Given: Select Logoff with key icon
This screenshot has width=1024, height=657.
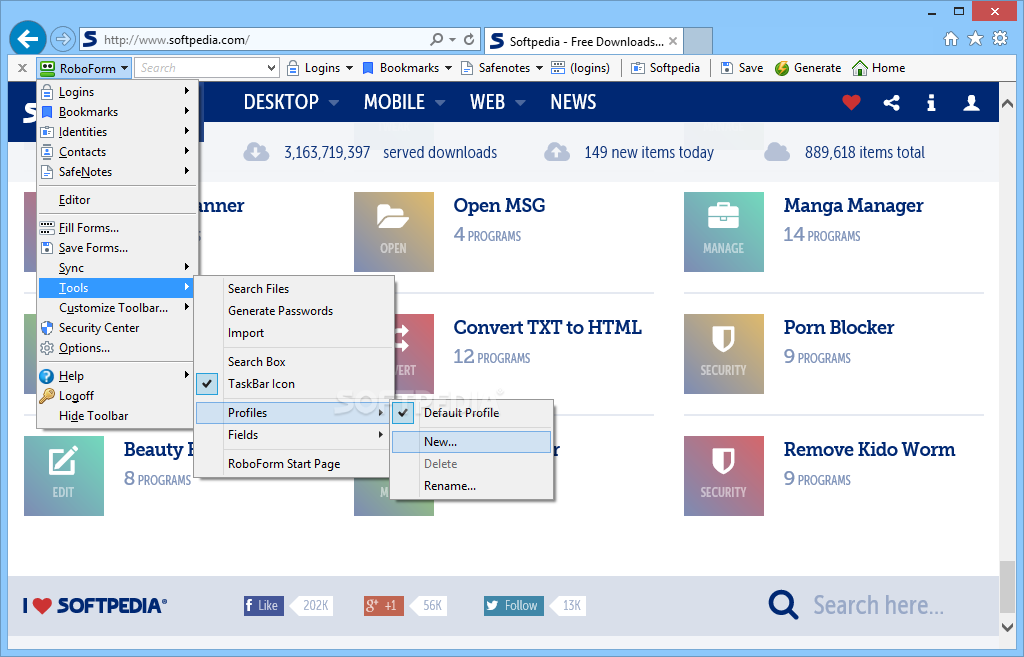Looking at the screenshot, I should point(116,396).
